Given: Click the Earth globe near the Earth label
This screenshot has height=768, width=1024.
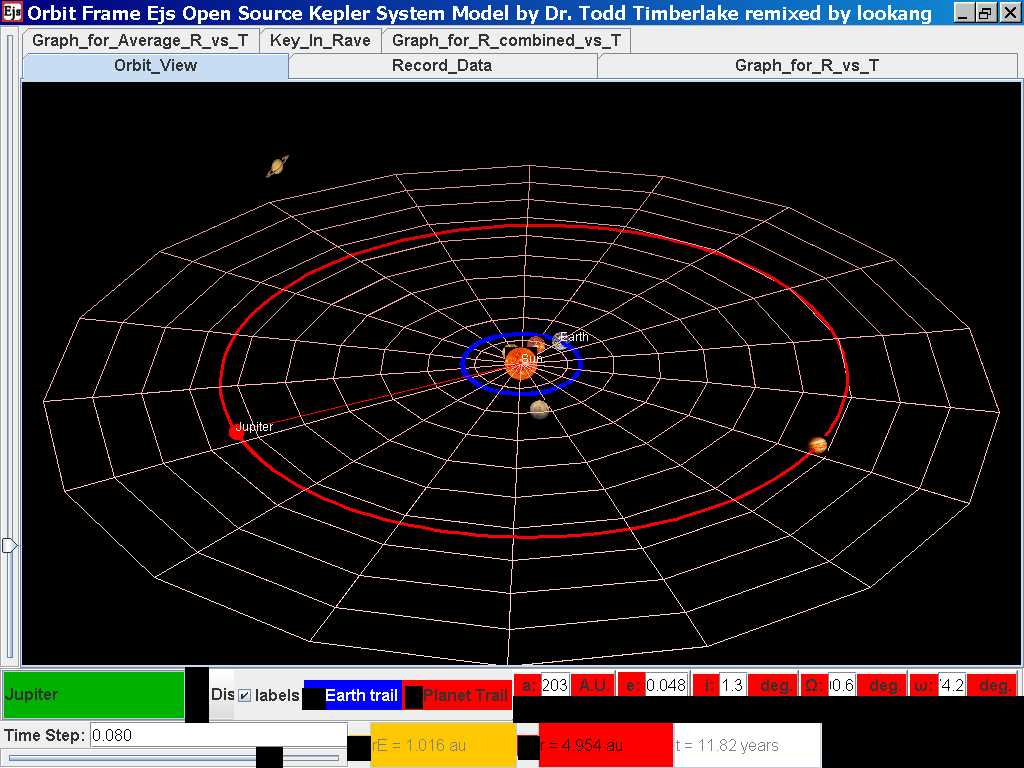Looking at the screenshot, I should 558,341.
